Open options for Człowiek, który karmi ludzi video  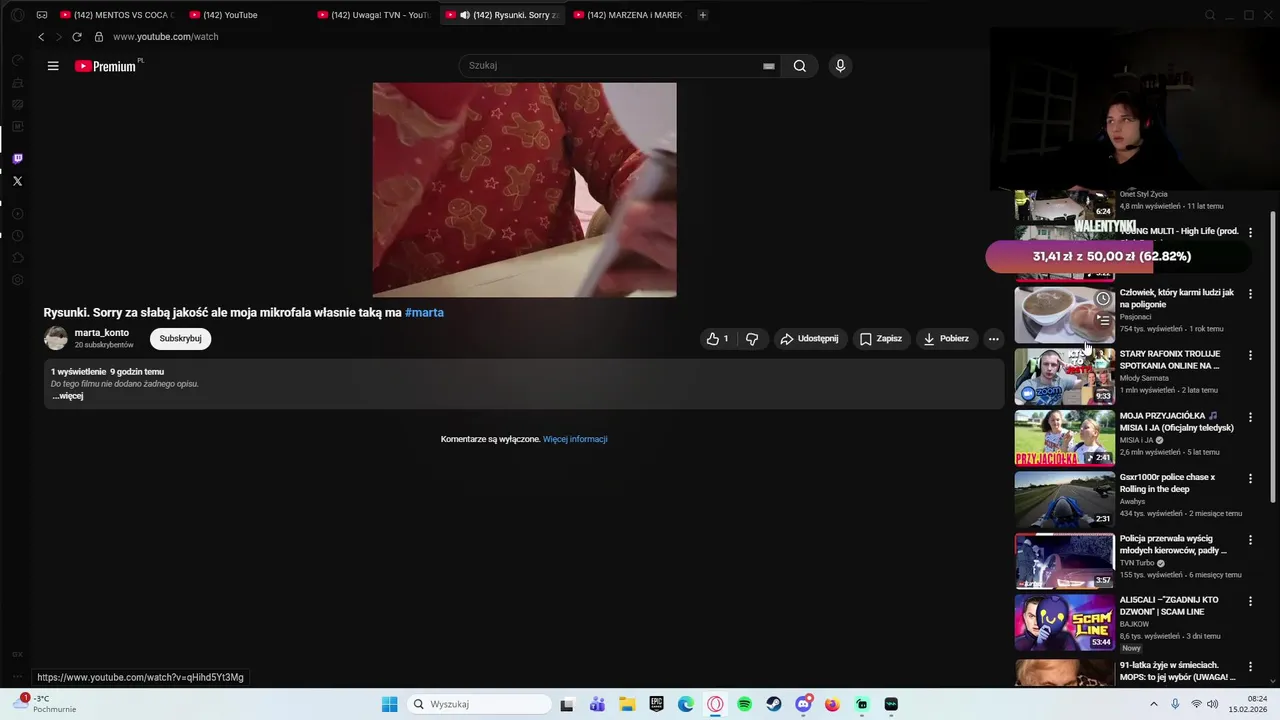click(x=1250, y=294)
